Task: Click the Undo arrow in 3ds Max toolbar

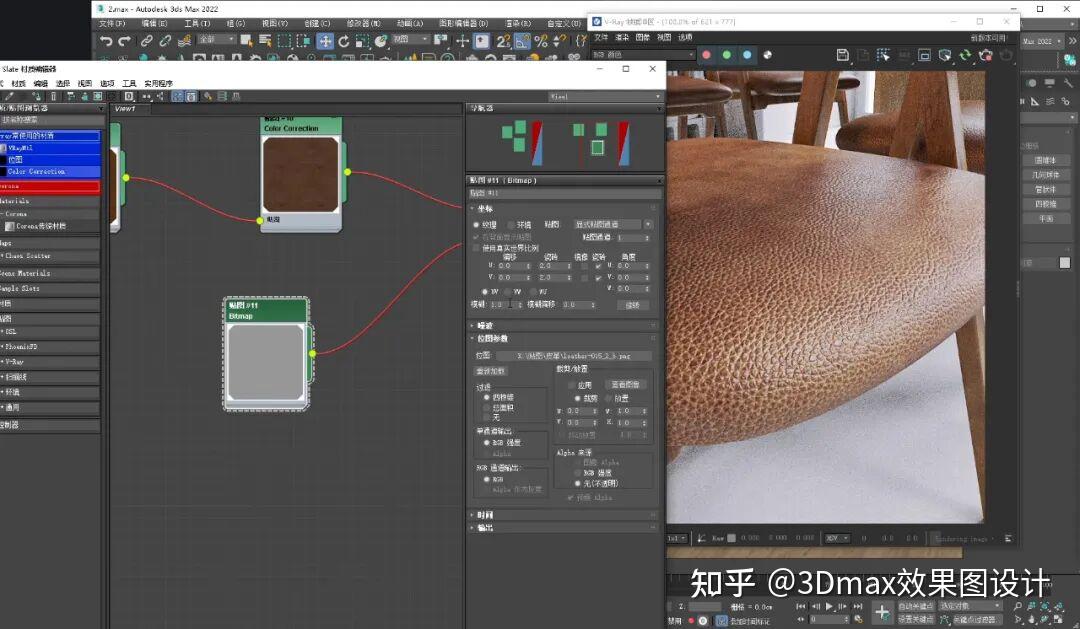Action: [105, 41]
